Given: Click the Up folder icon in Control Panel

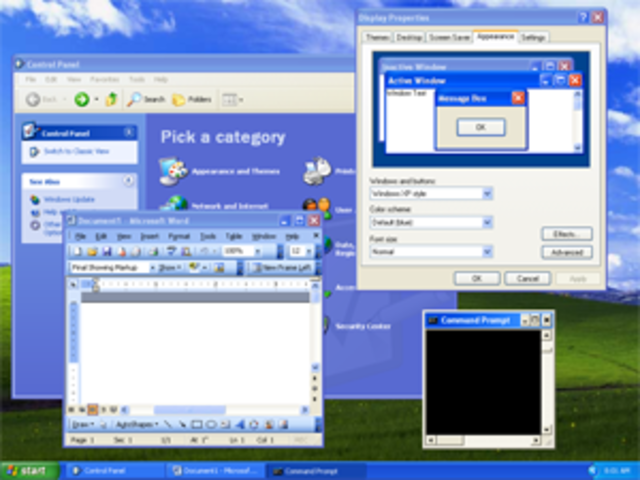Looking at the screenshot, I should [x=111, y=99].
